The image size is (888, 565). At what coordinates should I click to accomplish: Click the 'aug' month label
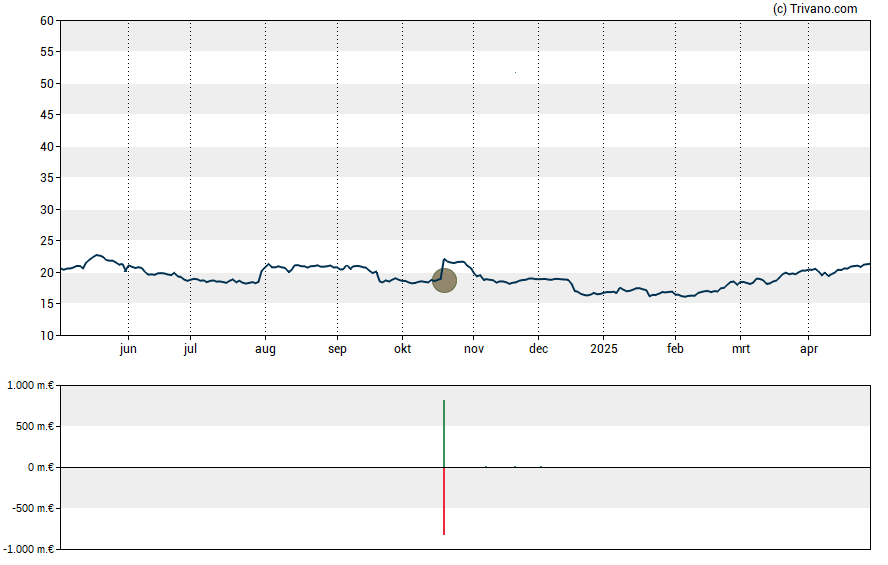click(265, 349)
